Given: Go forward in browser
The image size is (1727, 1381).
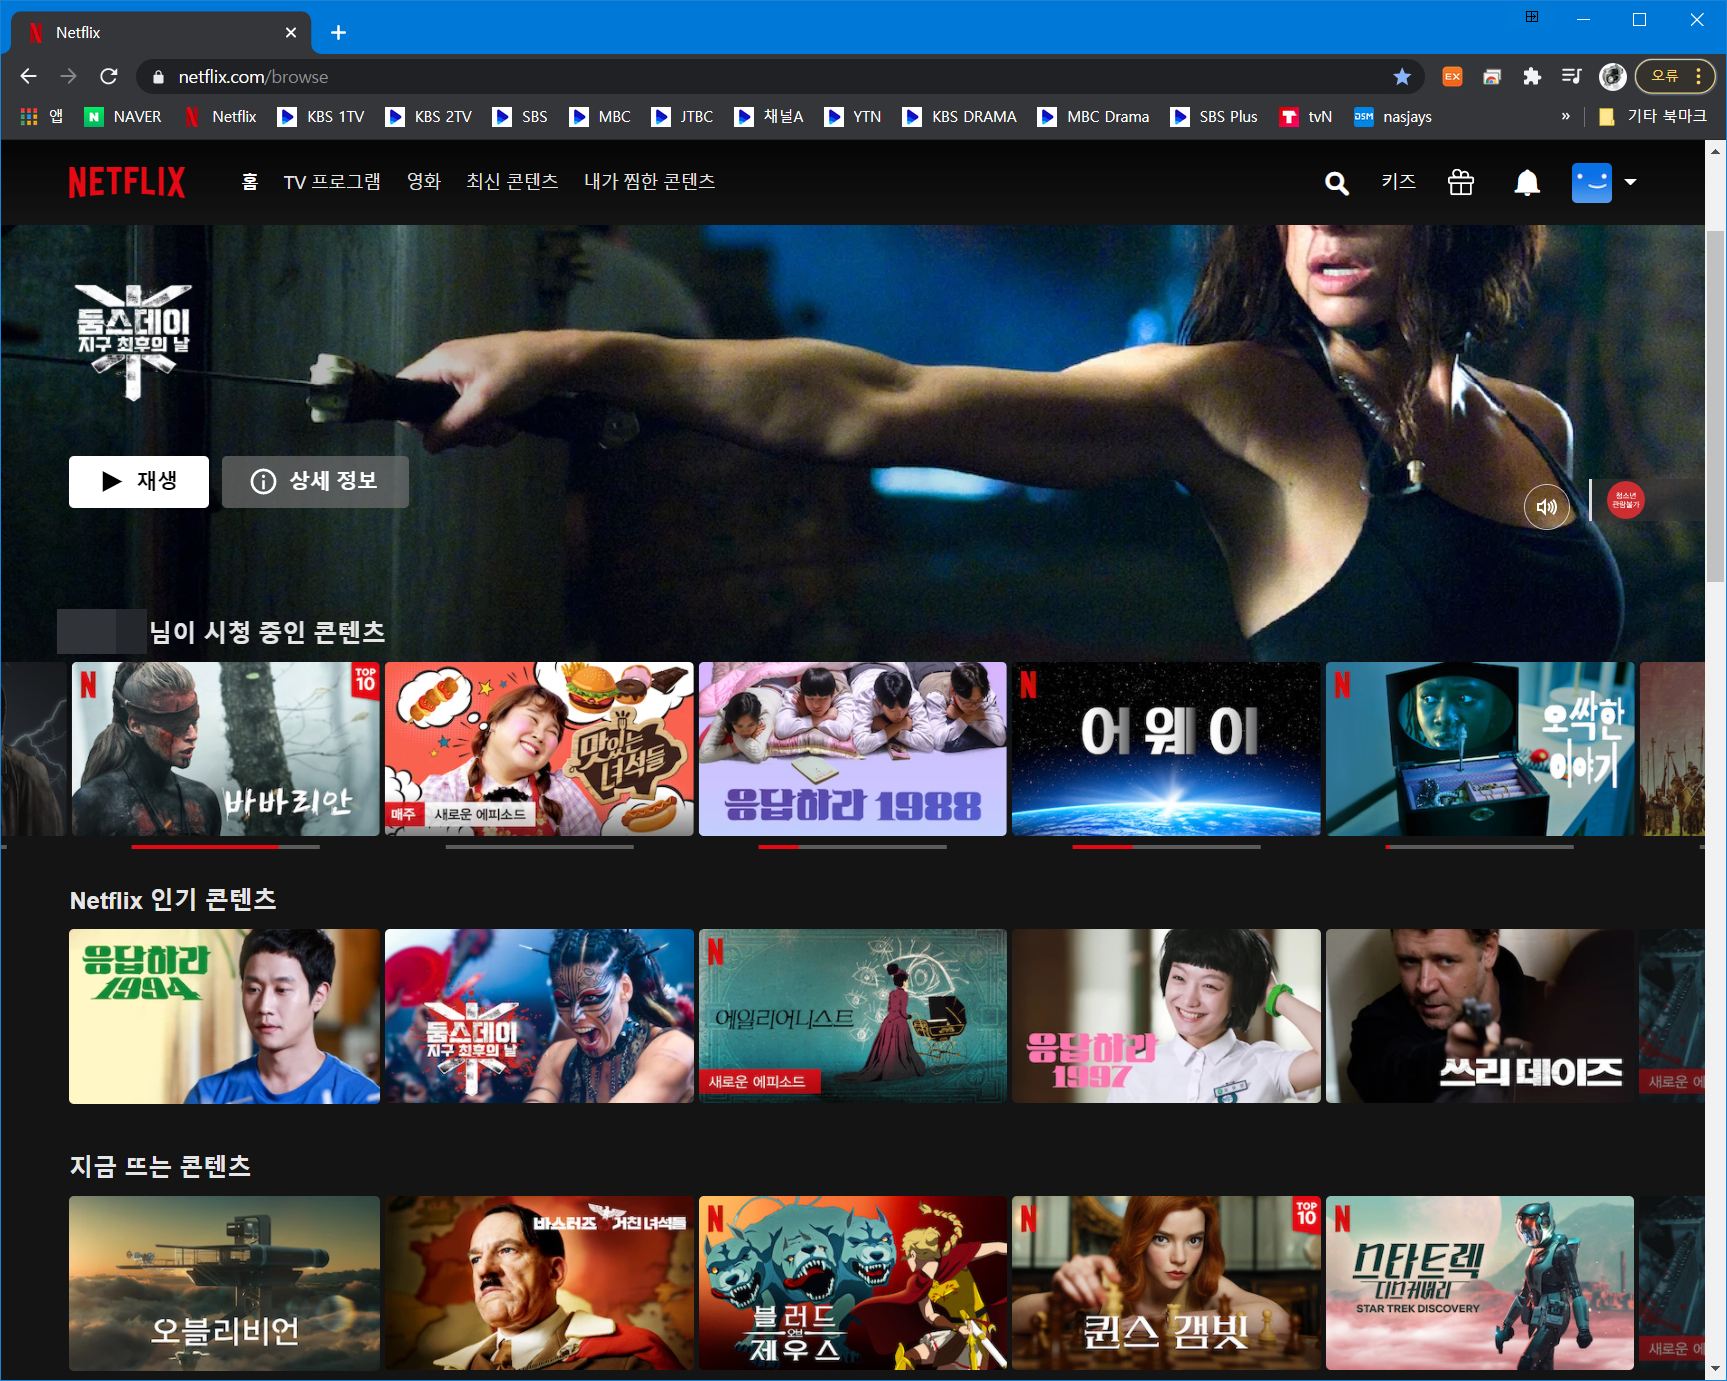Looking at the screenshot, I should coord(68,76).
